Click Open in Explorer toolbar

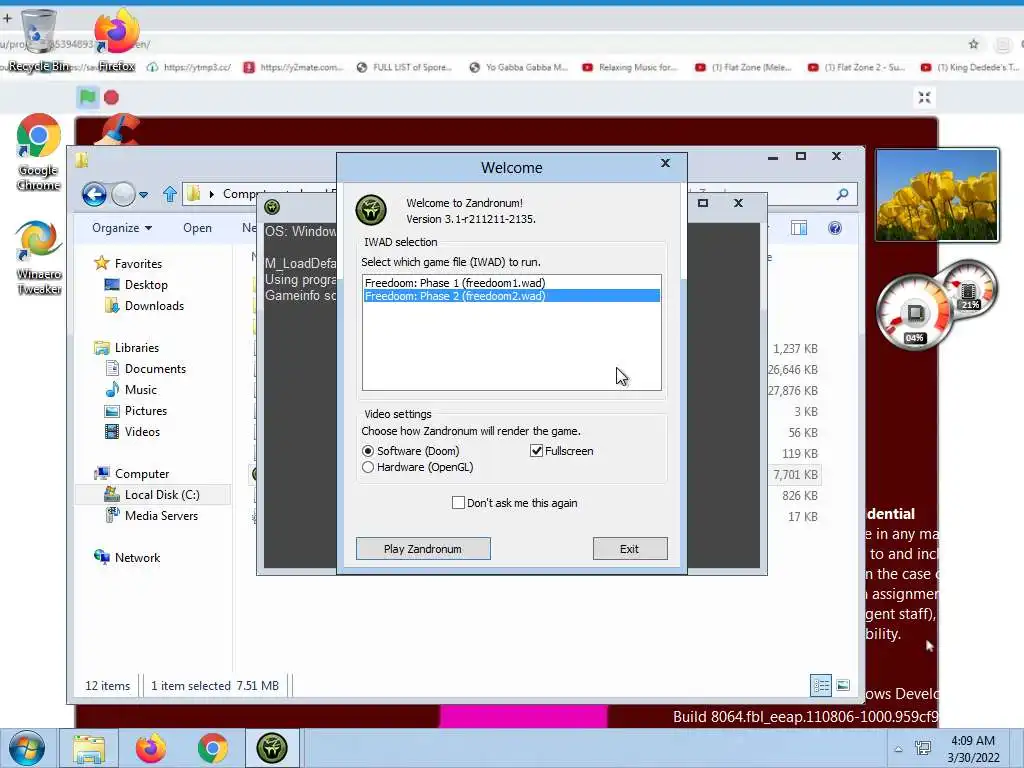click(x=197, y=228)
